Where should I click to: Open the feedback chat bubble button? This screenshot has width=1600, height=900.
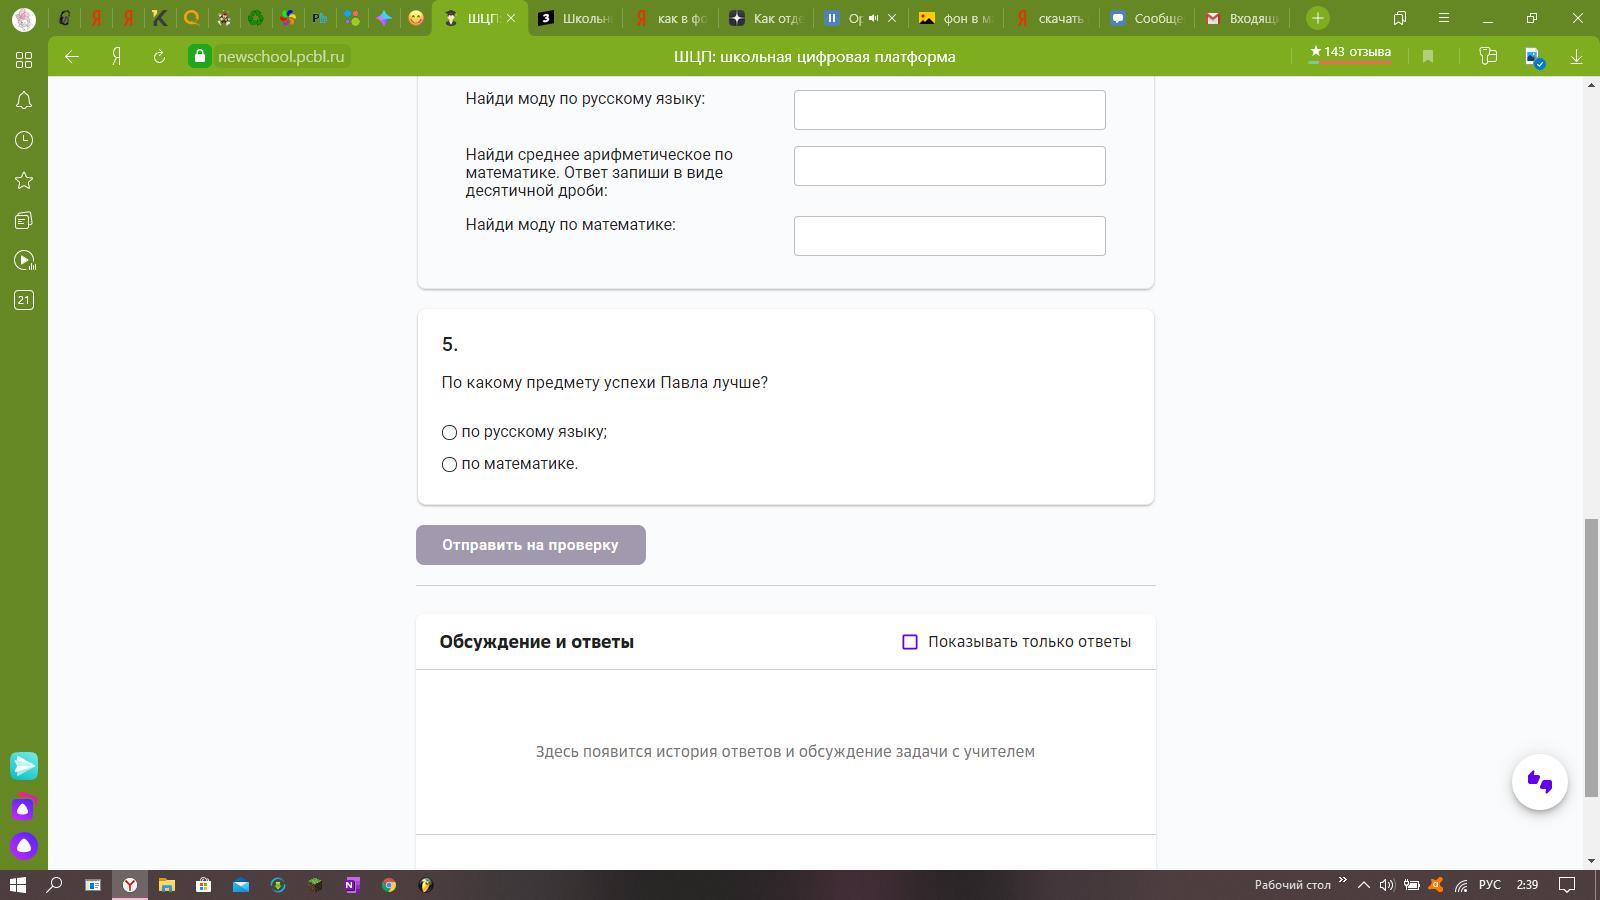coord(1540,782)
